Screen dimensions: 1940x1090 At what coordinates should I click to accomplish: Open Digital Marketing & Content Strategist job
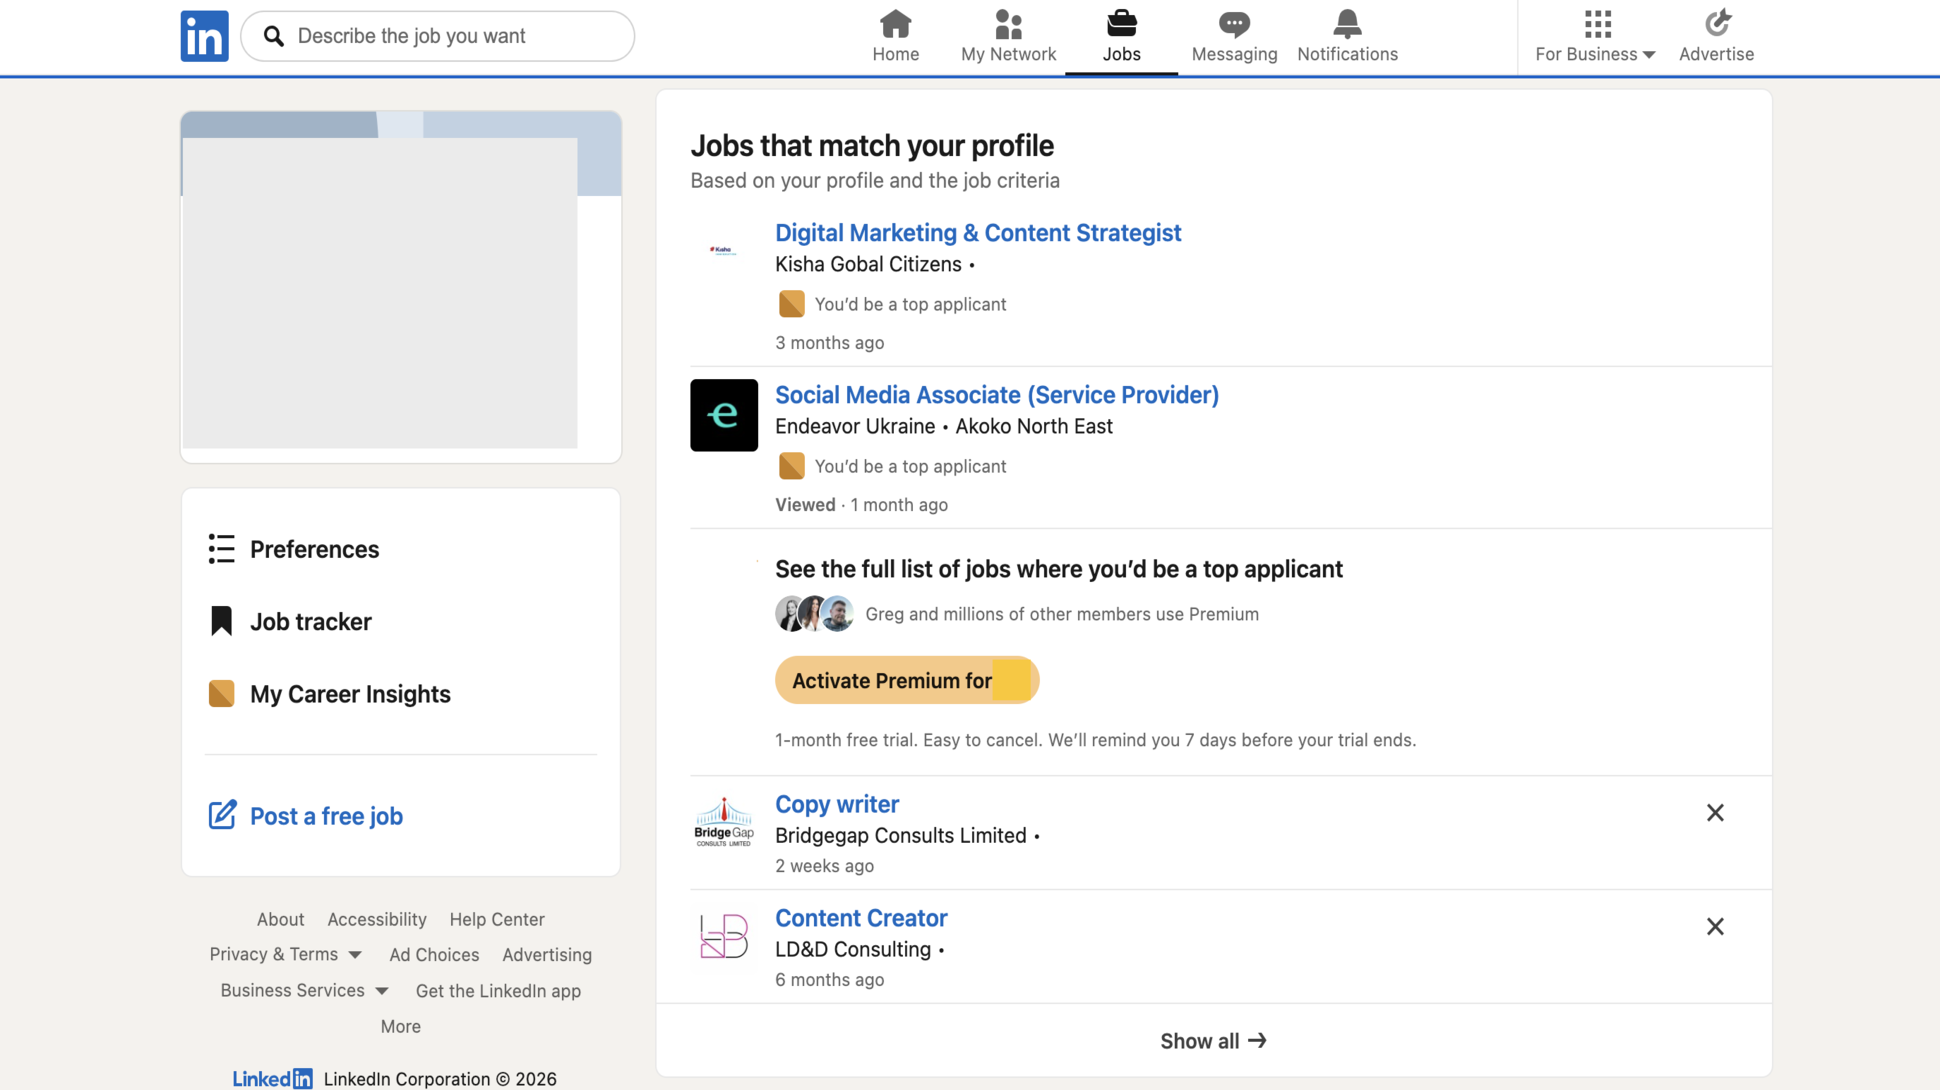click(977, 233)
